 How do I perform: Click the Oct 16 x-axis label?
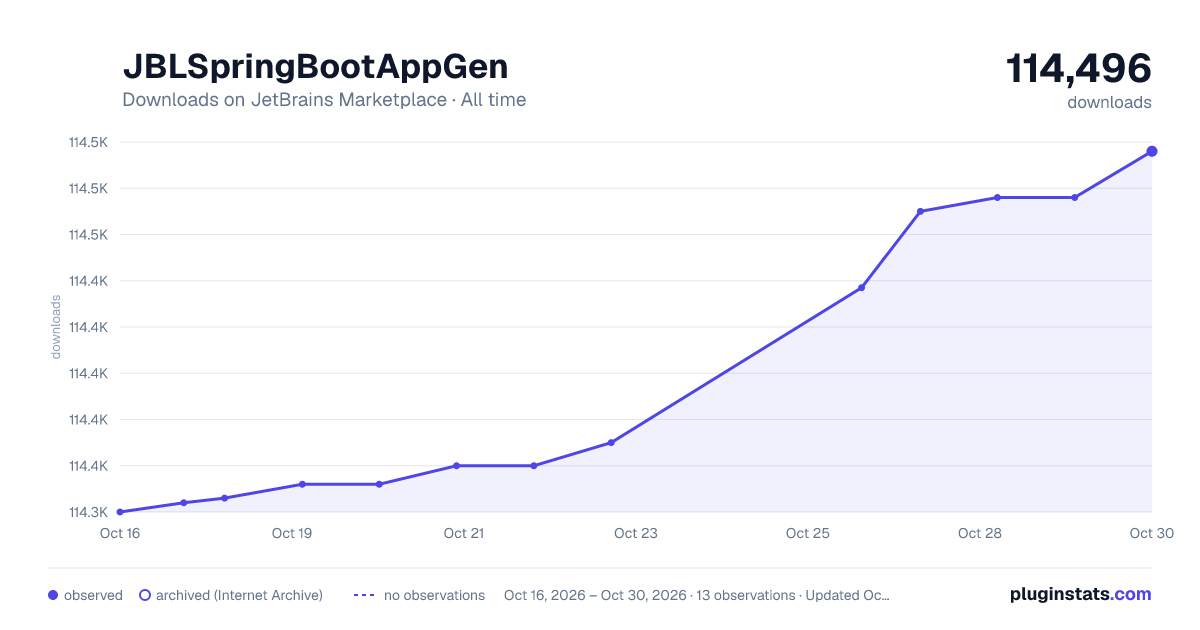click(x=120, y=533)
